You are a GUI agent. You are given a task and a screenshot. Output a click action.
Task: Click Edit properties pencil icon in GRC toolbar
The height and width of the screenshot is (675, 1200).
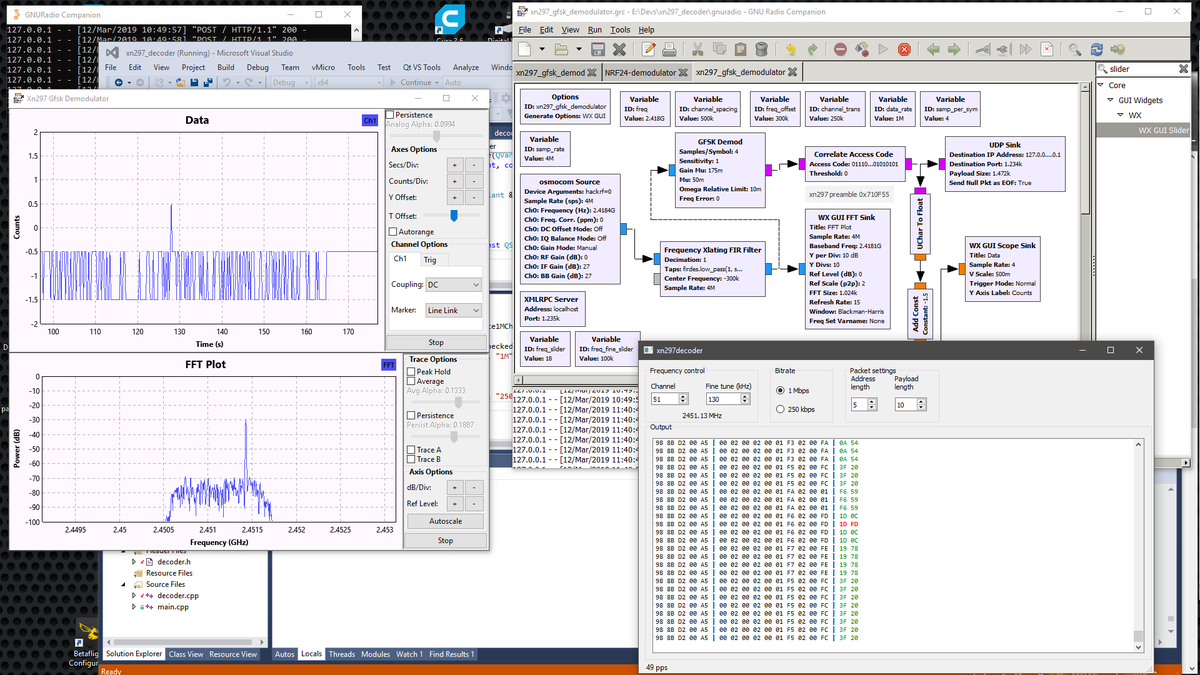648,49
